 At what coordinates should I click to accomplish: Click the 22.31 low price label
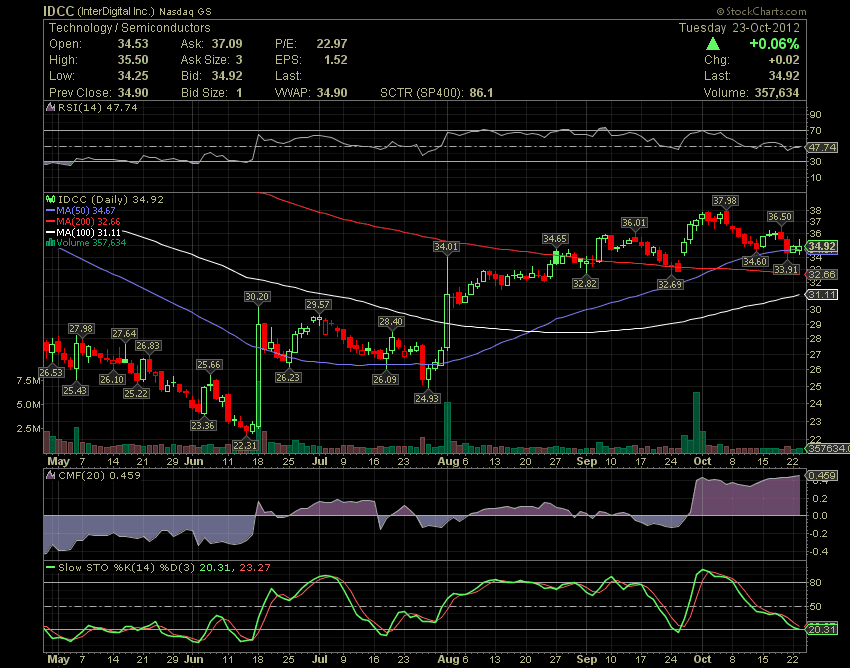(x=244, y=445)
